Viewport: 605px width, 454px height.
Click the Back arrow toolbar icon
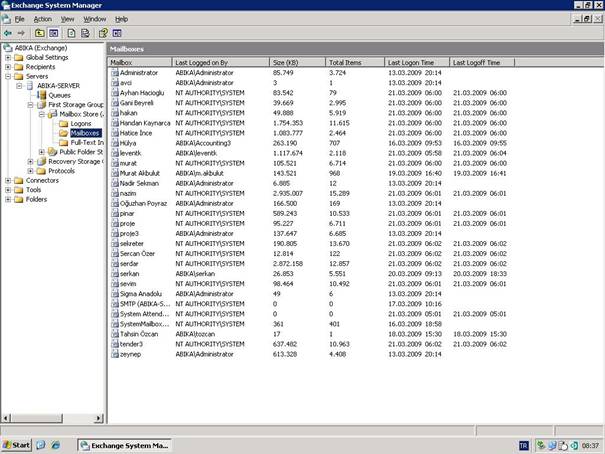(7, 33)
